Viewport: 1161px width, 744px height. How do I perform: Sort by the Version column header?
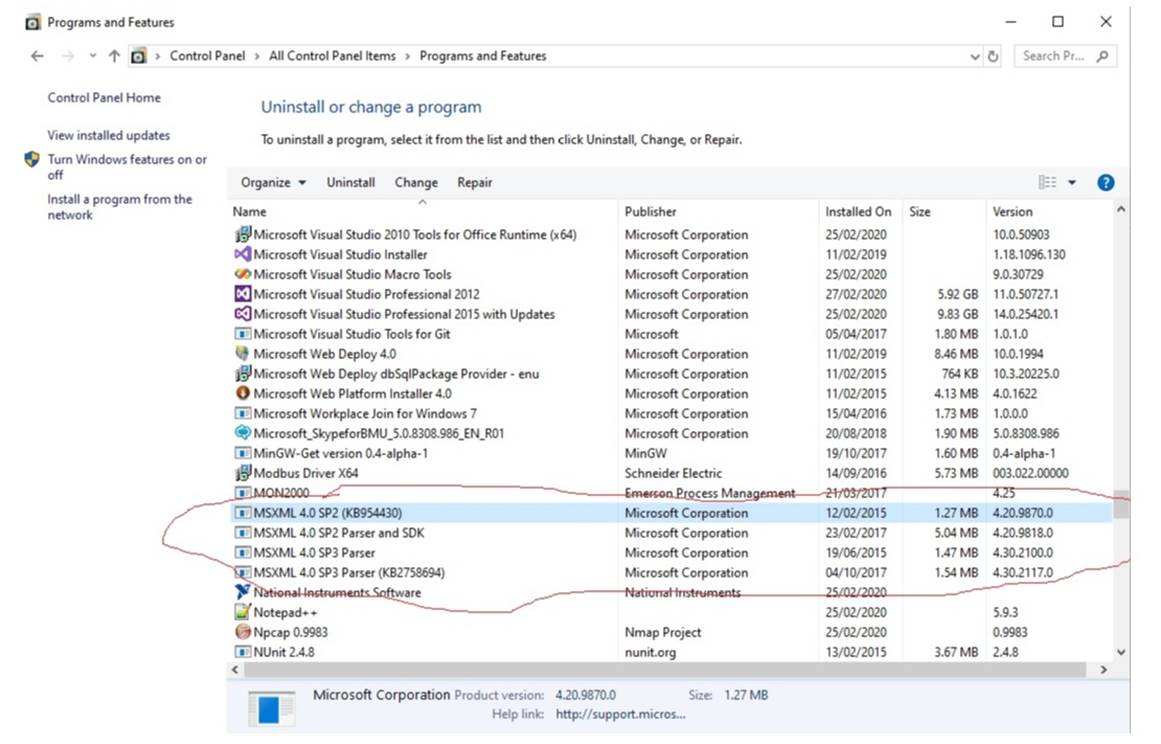click(x=1048, y=212)
